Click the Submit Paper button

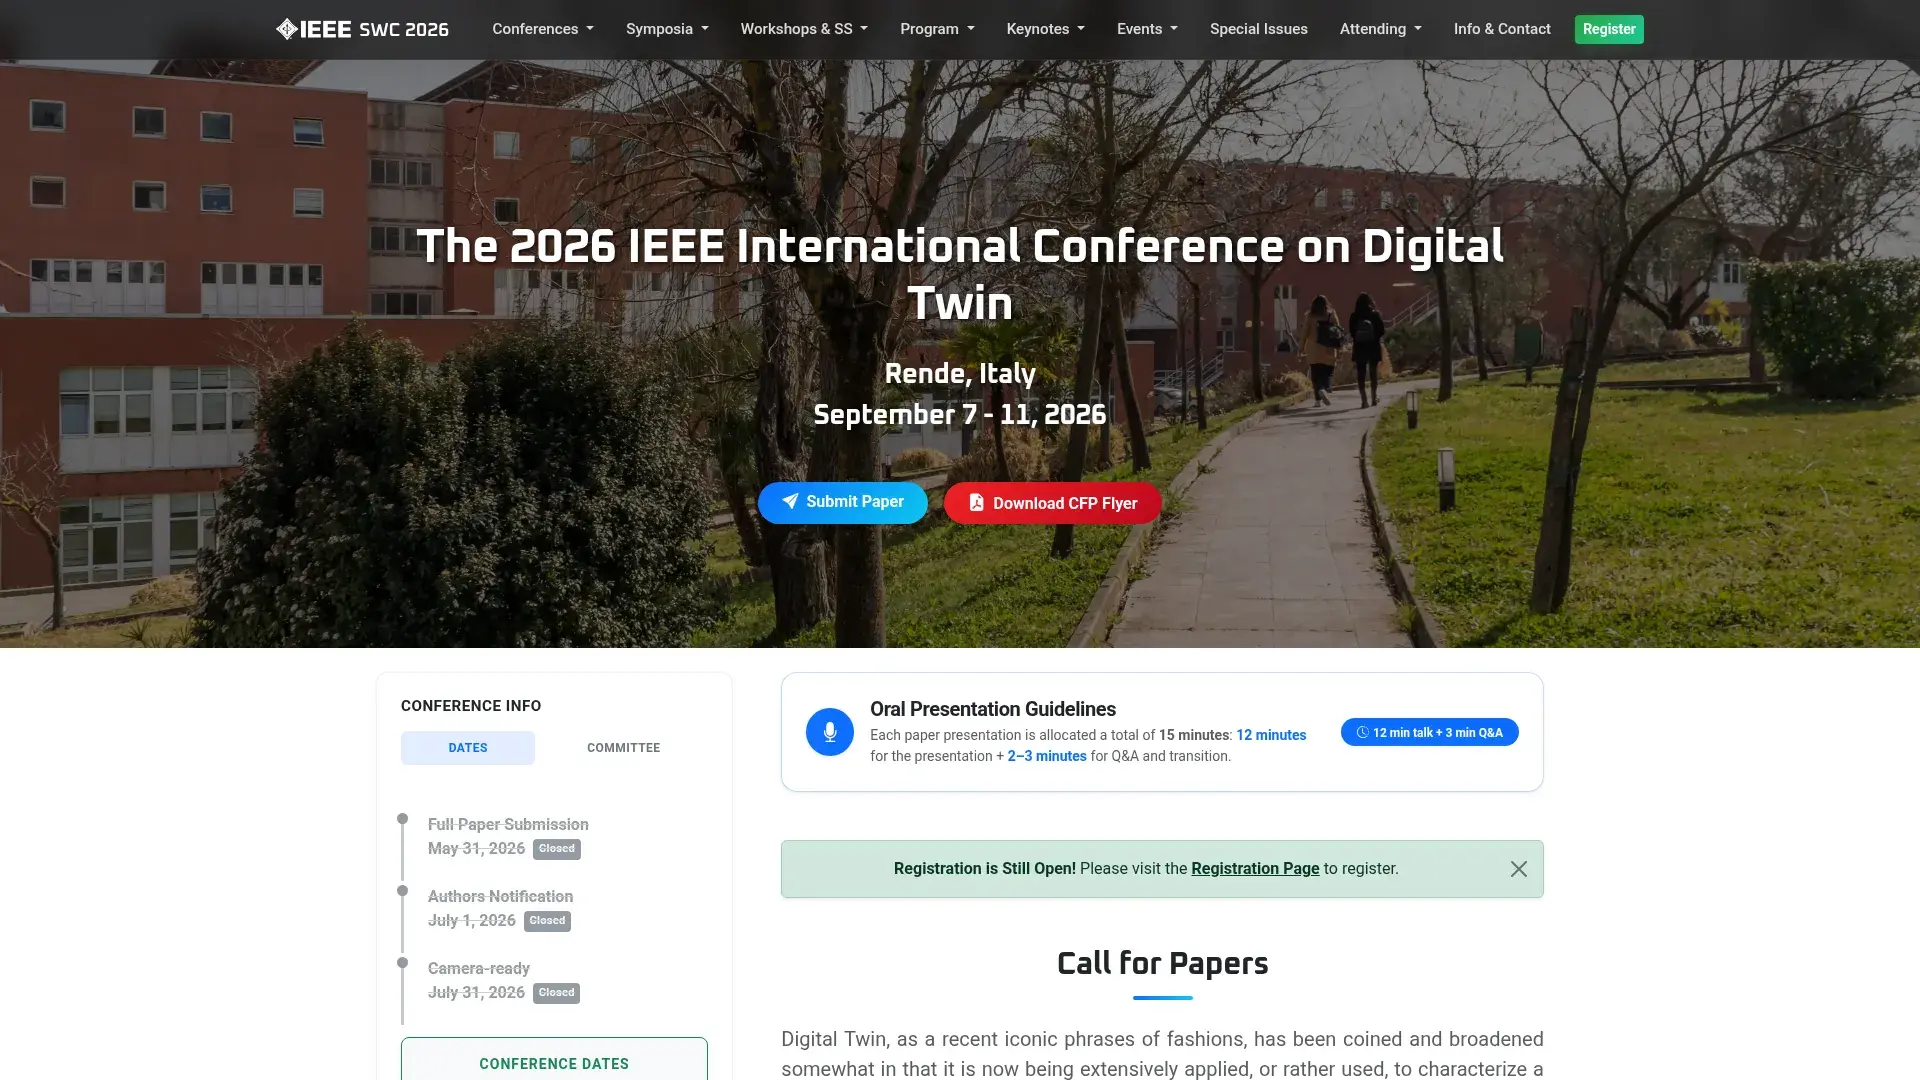tap(842, 502)
